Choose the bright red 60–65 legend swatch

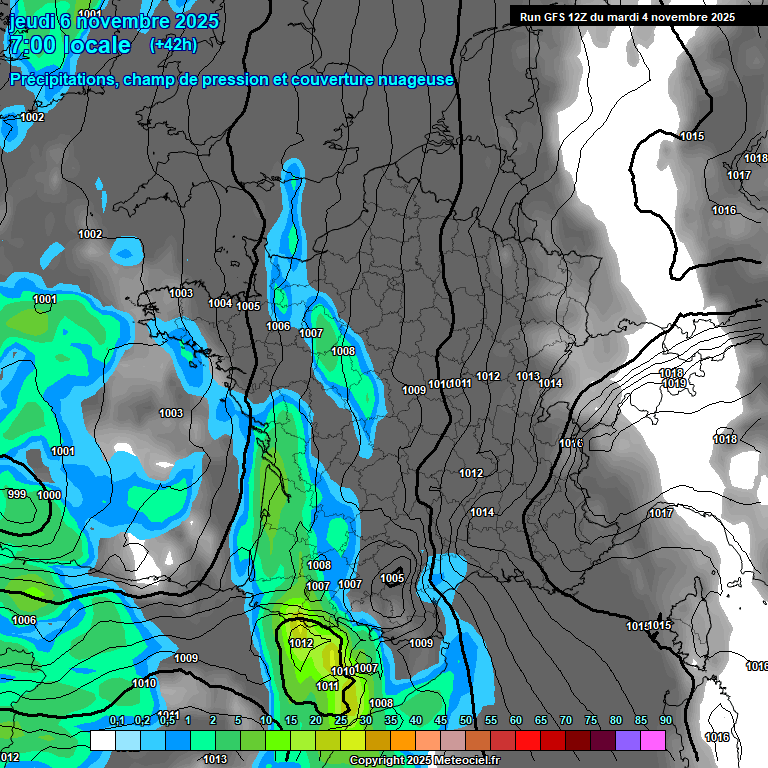(528, 740)
